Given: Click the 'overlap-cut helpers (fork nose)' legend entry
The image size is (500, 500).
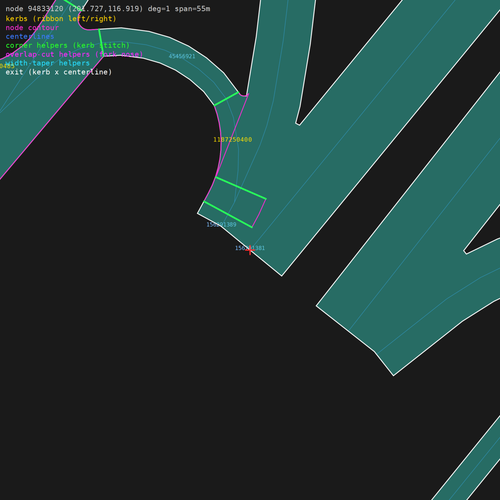Looking at the screenshot, I should (74, 54).
